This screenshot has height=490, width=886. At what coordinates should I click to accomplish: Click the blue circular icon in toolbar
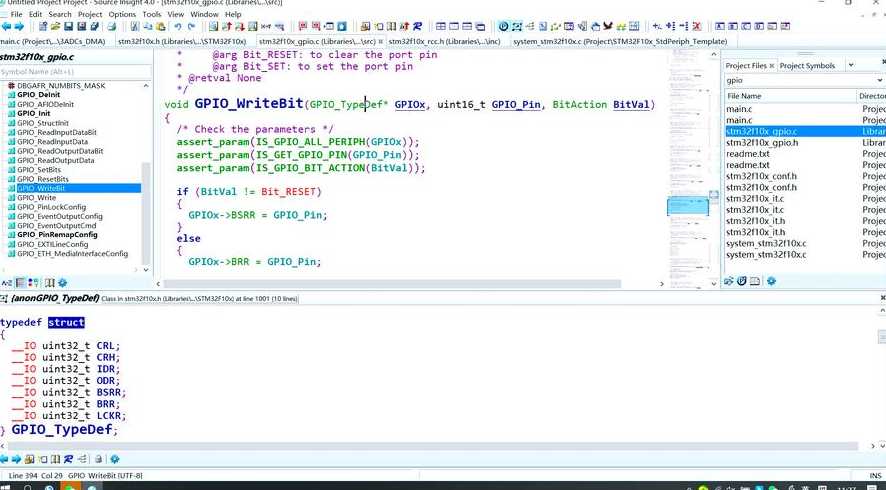[x=503, y=26]
